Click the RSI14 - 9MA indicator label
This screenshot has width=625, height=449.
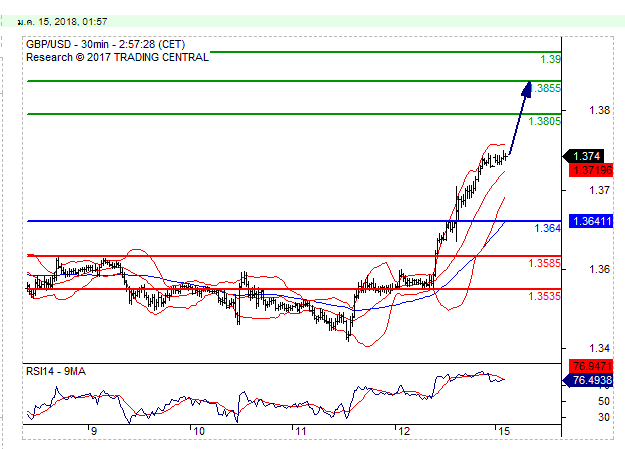(56, 372)
